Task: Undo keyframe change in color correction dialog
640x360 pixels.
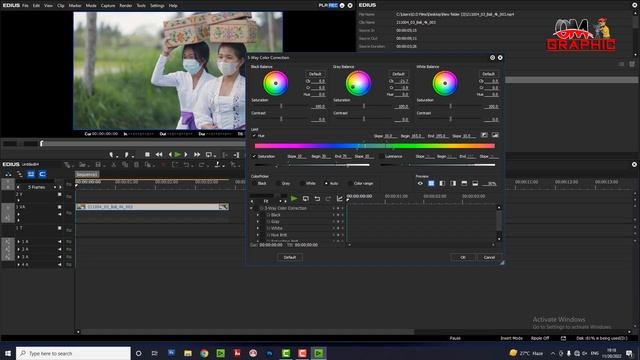Action: coord(317,198)
